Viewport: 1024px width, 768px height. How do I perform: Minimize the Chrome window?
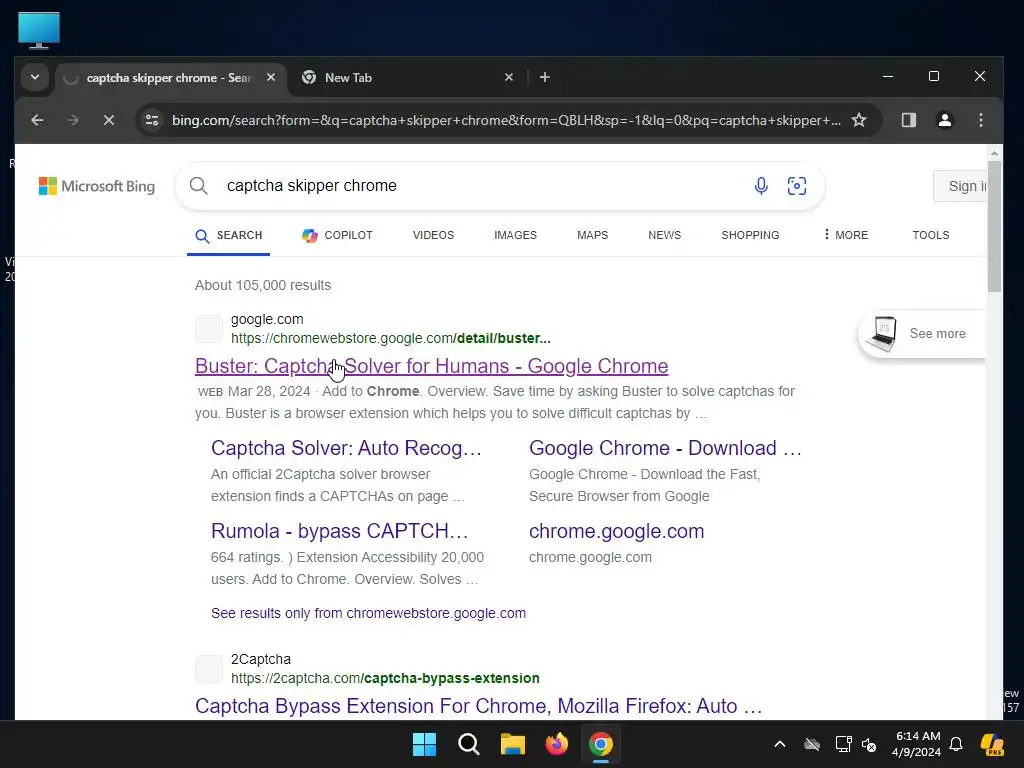(888, 76)
